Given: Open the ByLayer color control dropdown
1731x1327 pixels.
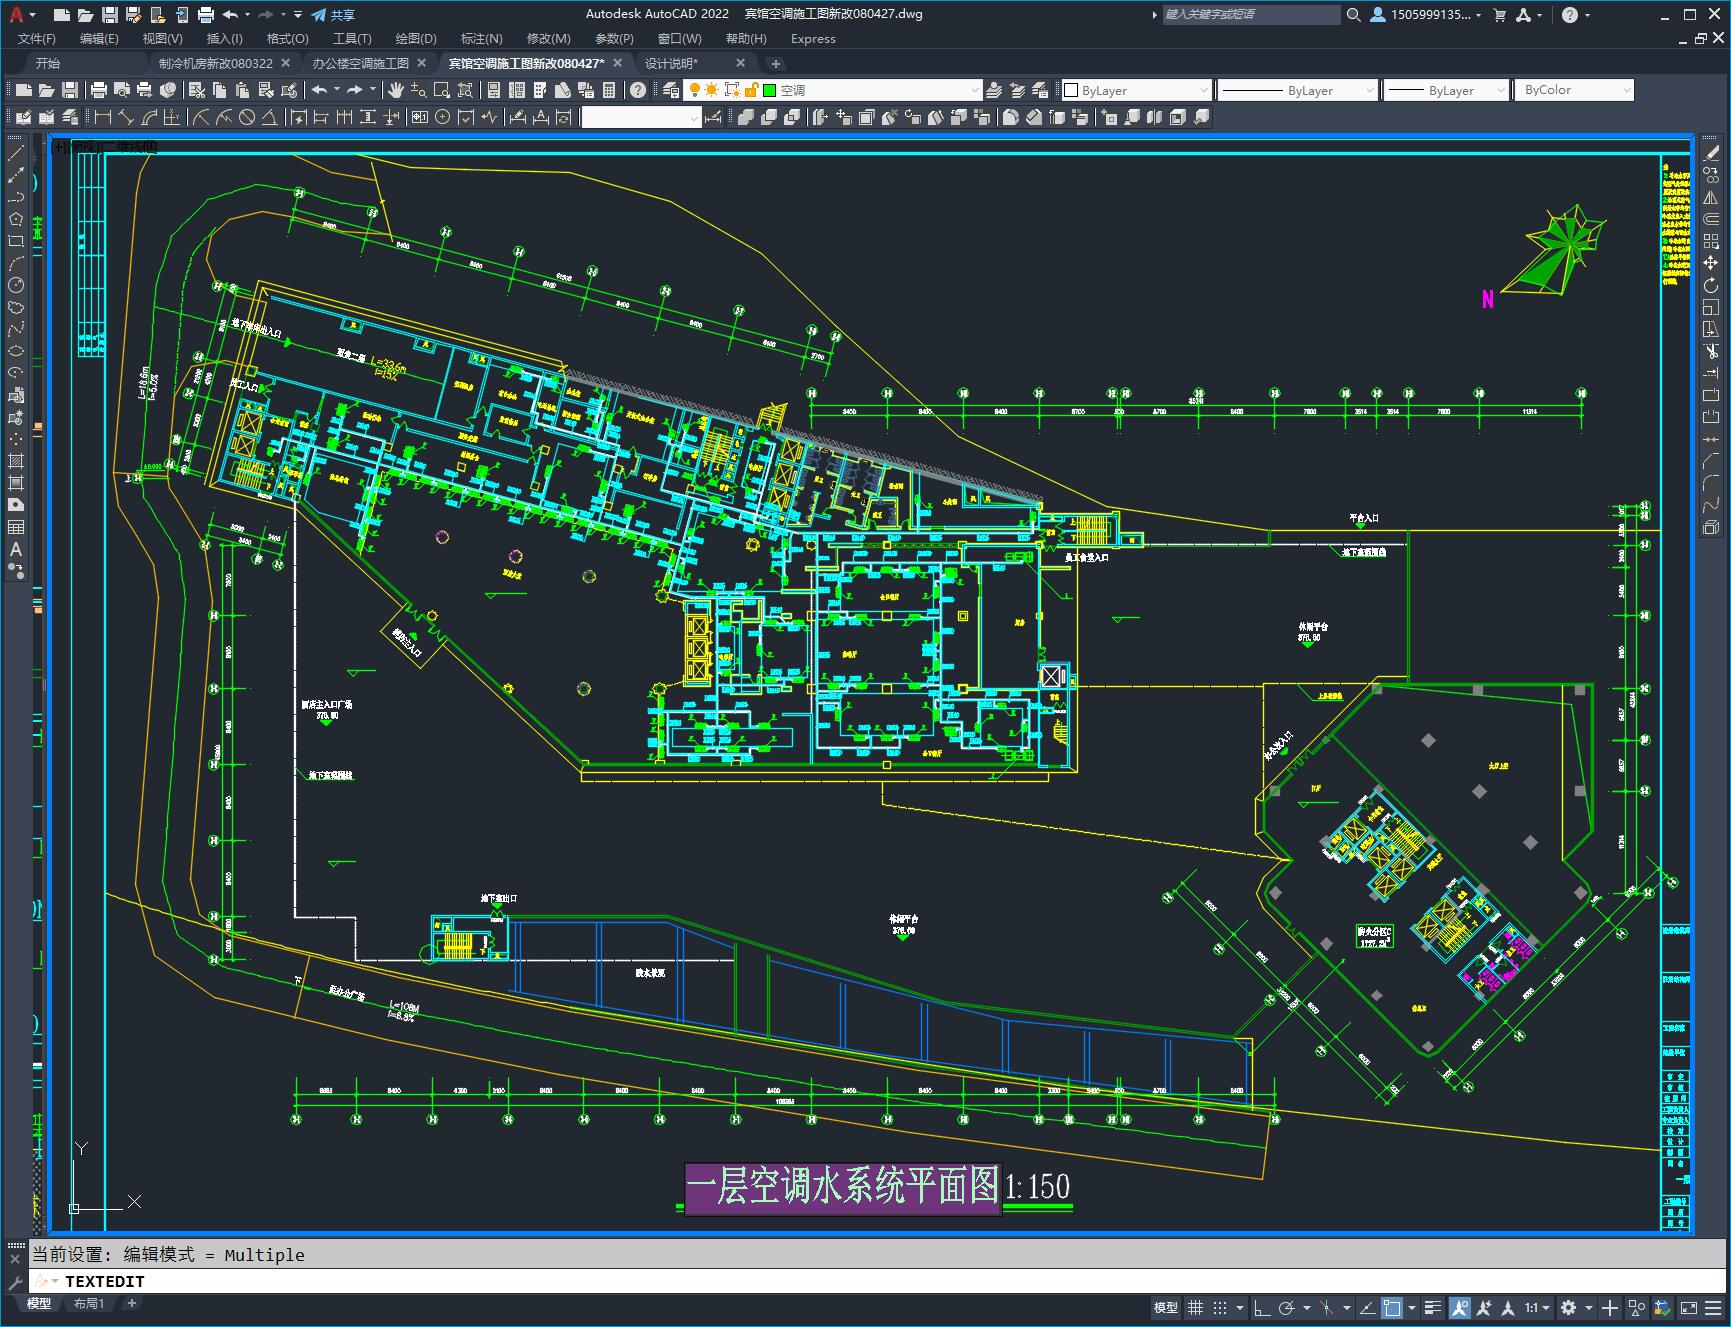Looking at the screenshot, I should (1203, 90).
